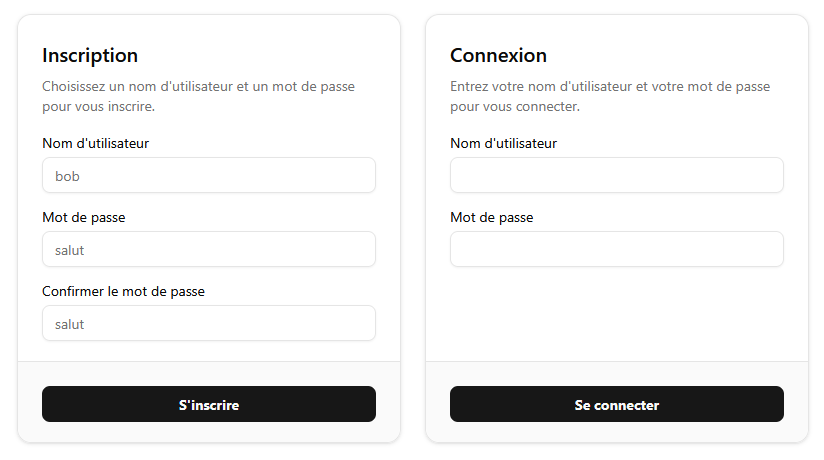The image size is (824, 460).
Task: Click "Nom d'utilisateur" label in Inscription card
Action: coord(95,143)
